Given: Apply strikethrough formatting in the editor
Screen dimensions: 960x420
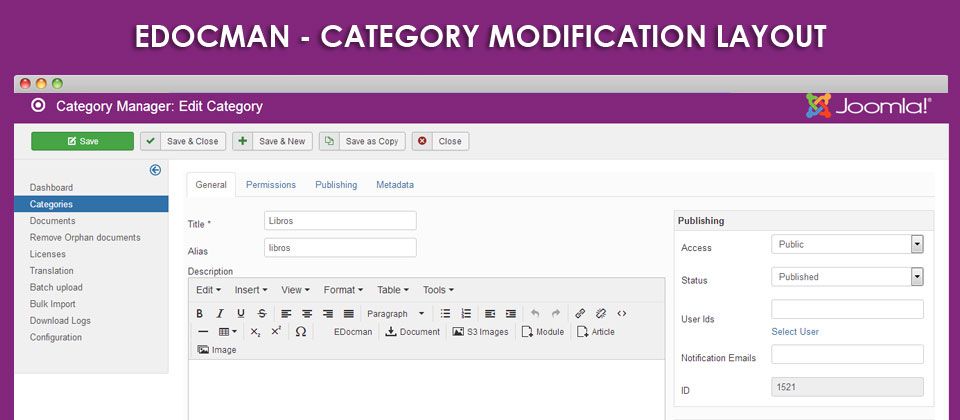Looking at the screenshot, I should [x=262, y=313].
